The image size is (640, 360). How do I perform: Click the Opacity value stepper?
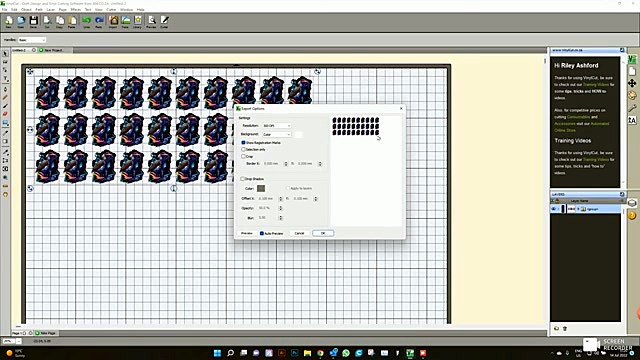tap(280, 208)
